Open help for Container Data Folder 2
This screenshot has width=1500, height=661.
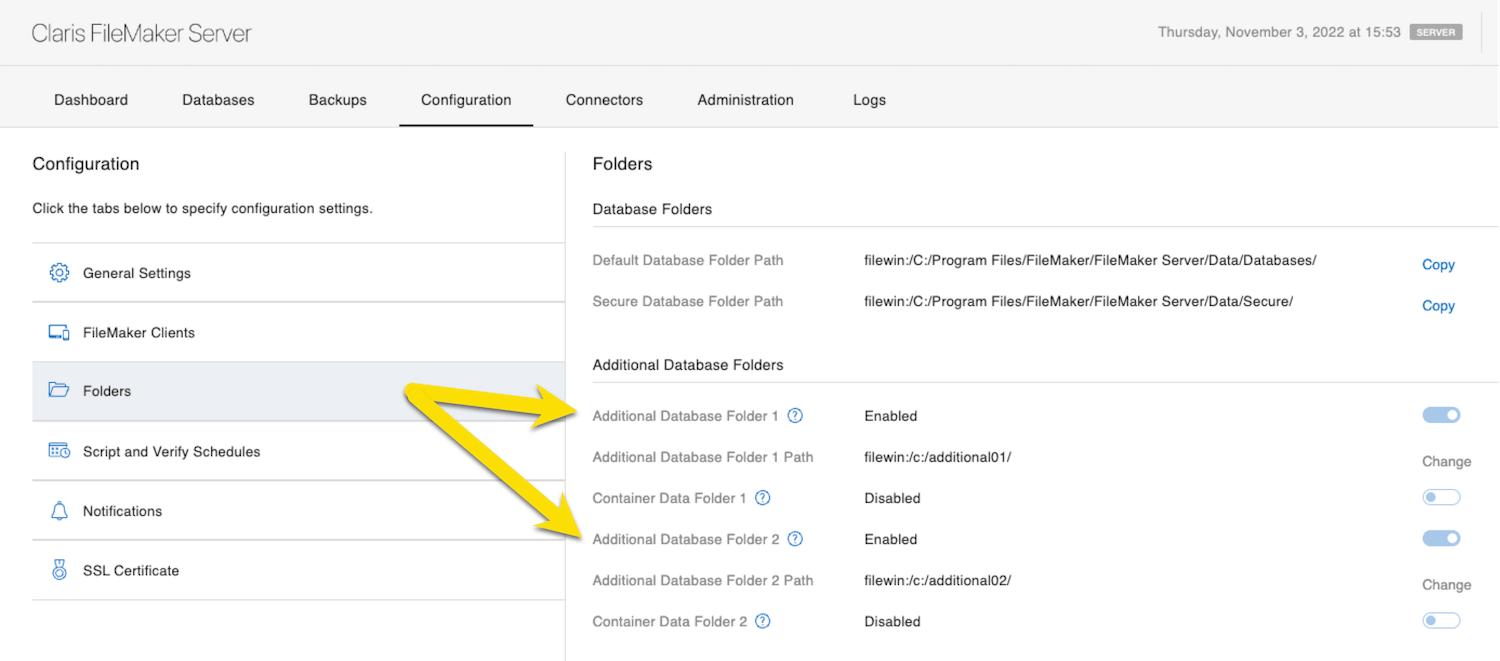pos(763,621)
